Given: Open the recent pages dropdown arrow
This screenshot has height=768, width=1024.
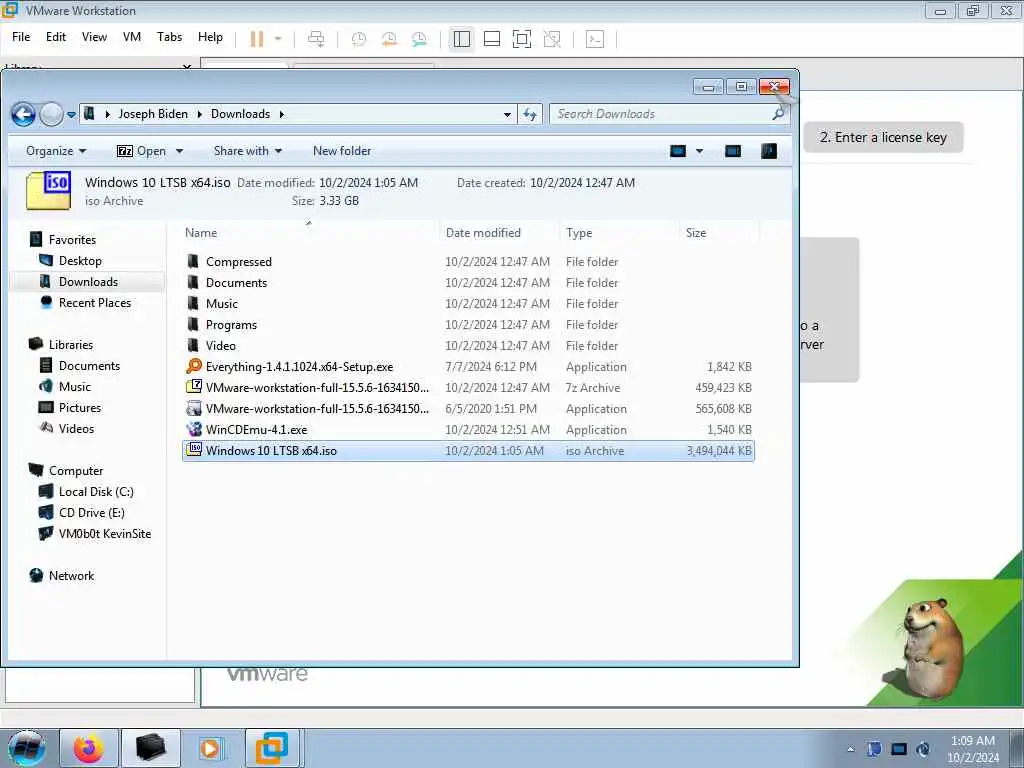Looking at the screenshot, I should [x=71, y=115].
